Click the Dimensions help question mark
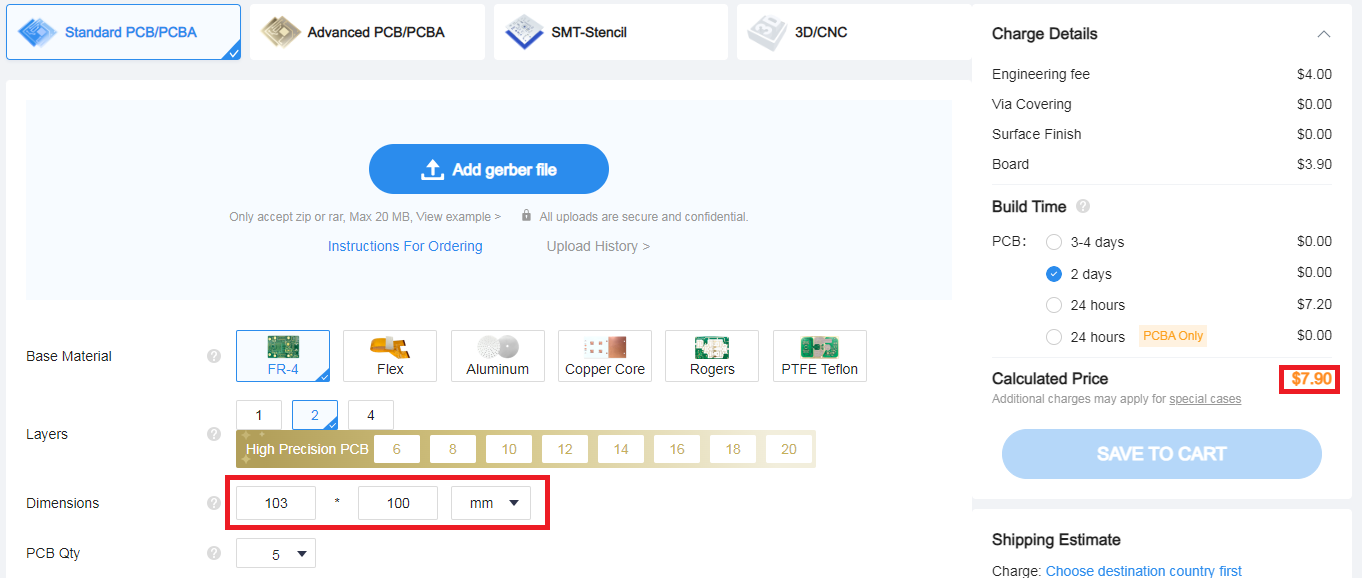 [214, 503]
